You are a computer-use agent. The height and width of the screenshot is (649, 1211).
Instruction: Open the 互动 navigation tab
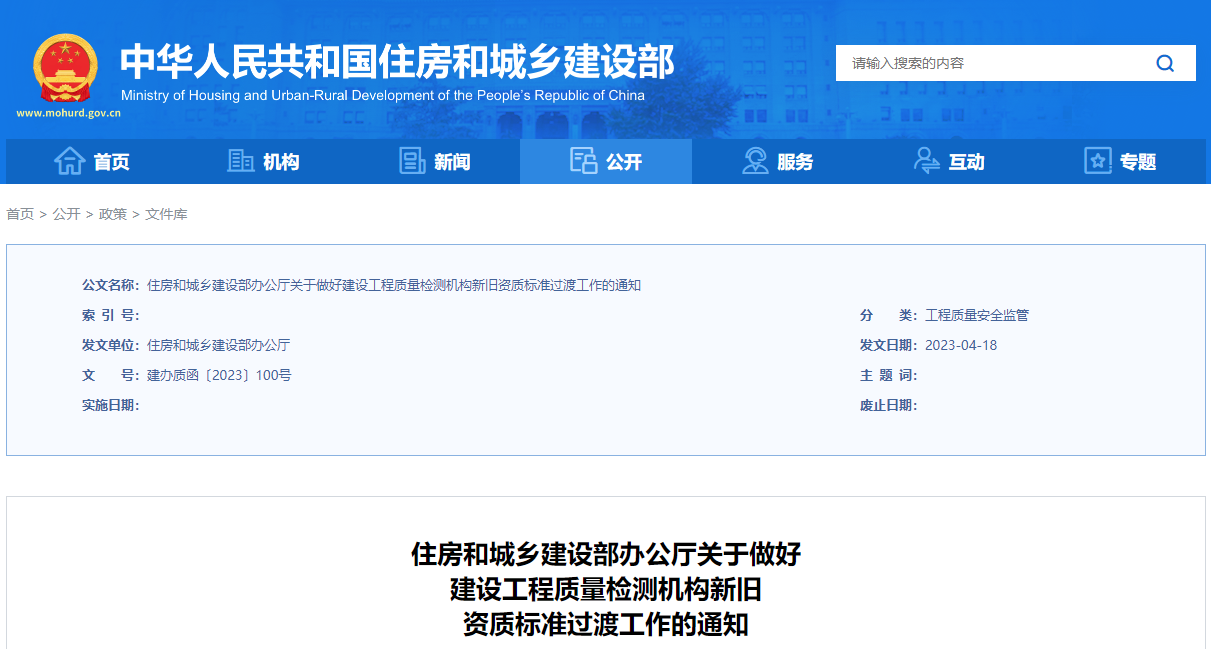[x=949, y=162]
